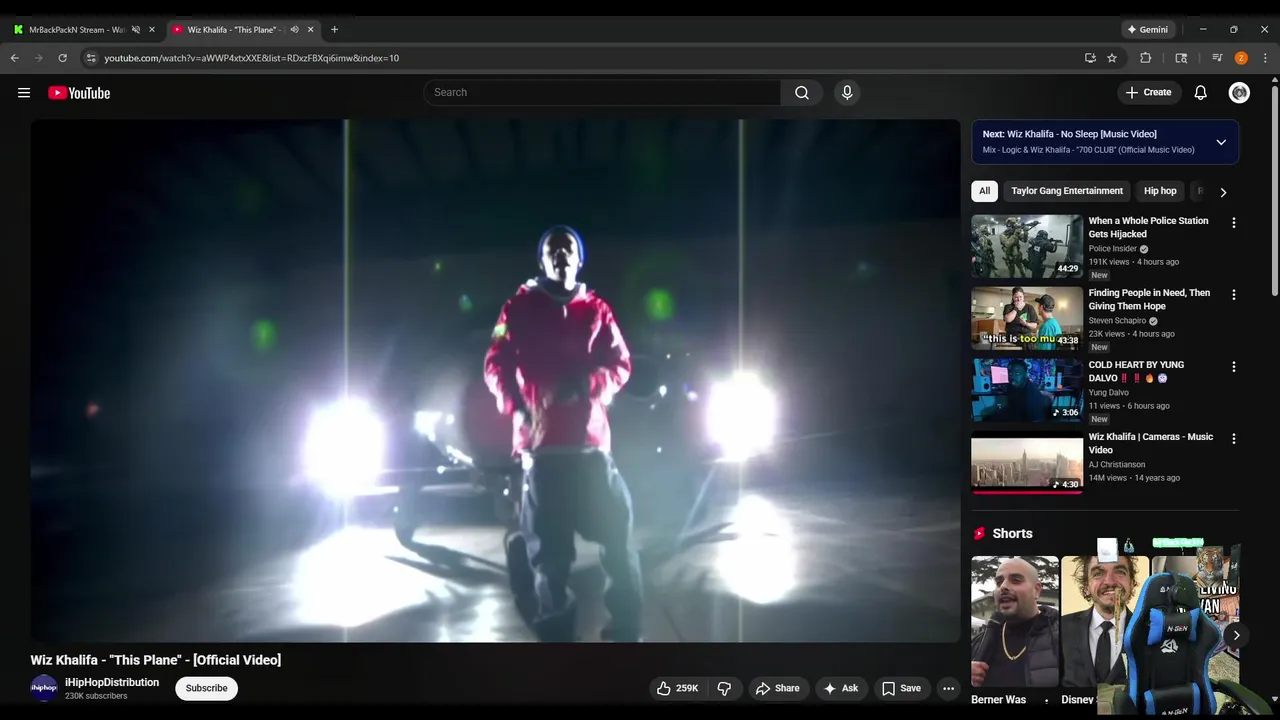Mute the Wiz Khalifa tab audio icon
The width and height of the screenshot is (1280, 720).
294,30
